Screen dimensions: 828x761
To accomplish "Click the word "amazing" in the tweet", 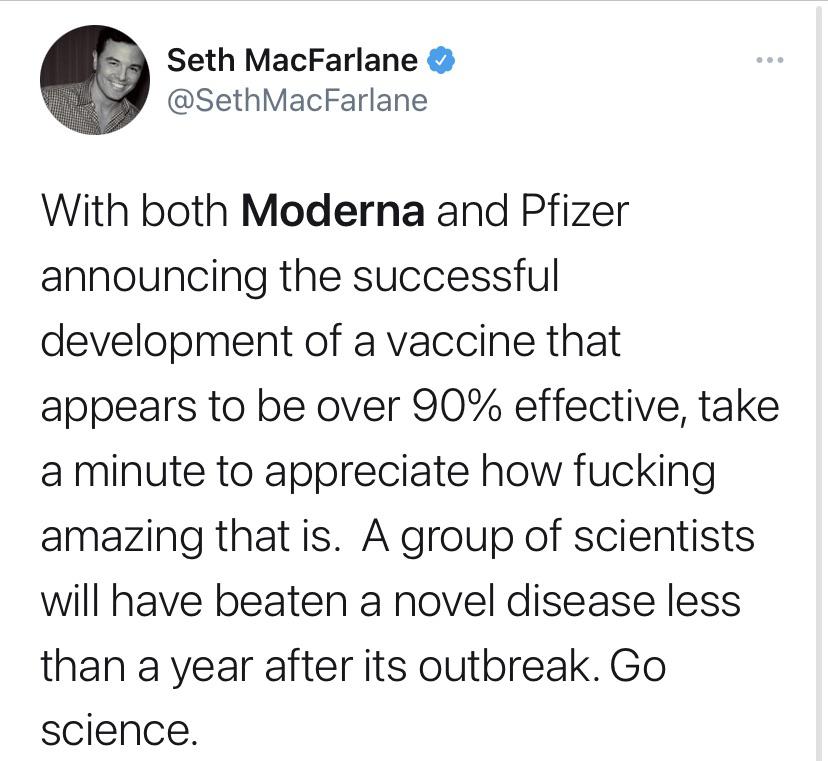I will tap(122, 536).
